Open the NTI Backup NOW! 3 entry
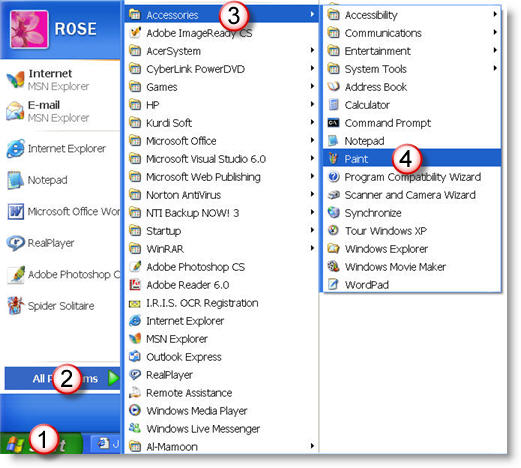521x468 pixels. (221, 213)
